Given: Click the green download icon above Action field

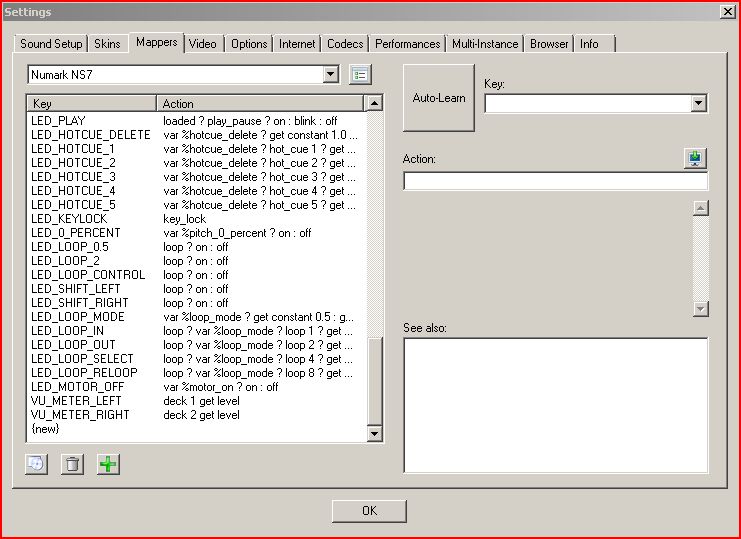Looking at the screenshot, I should [x=695, y=158].
